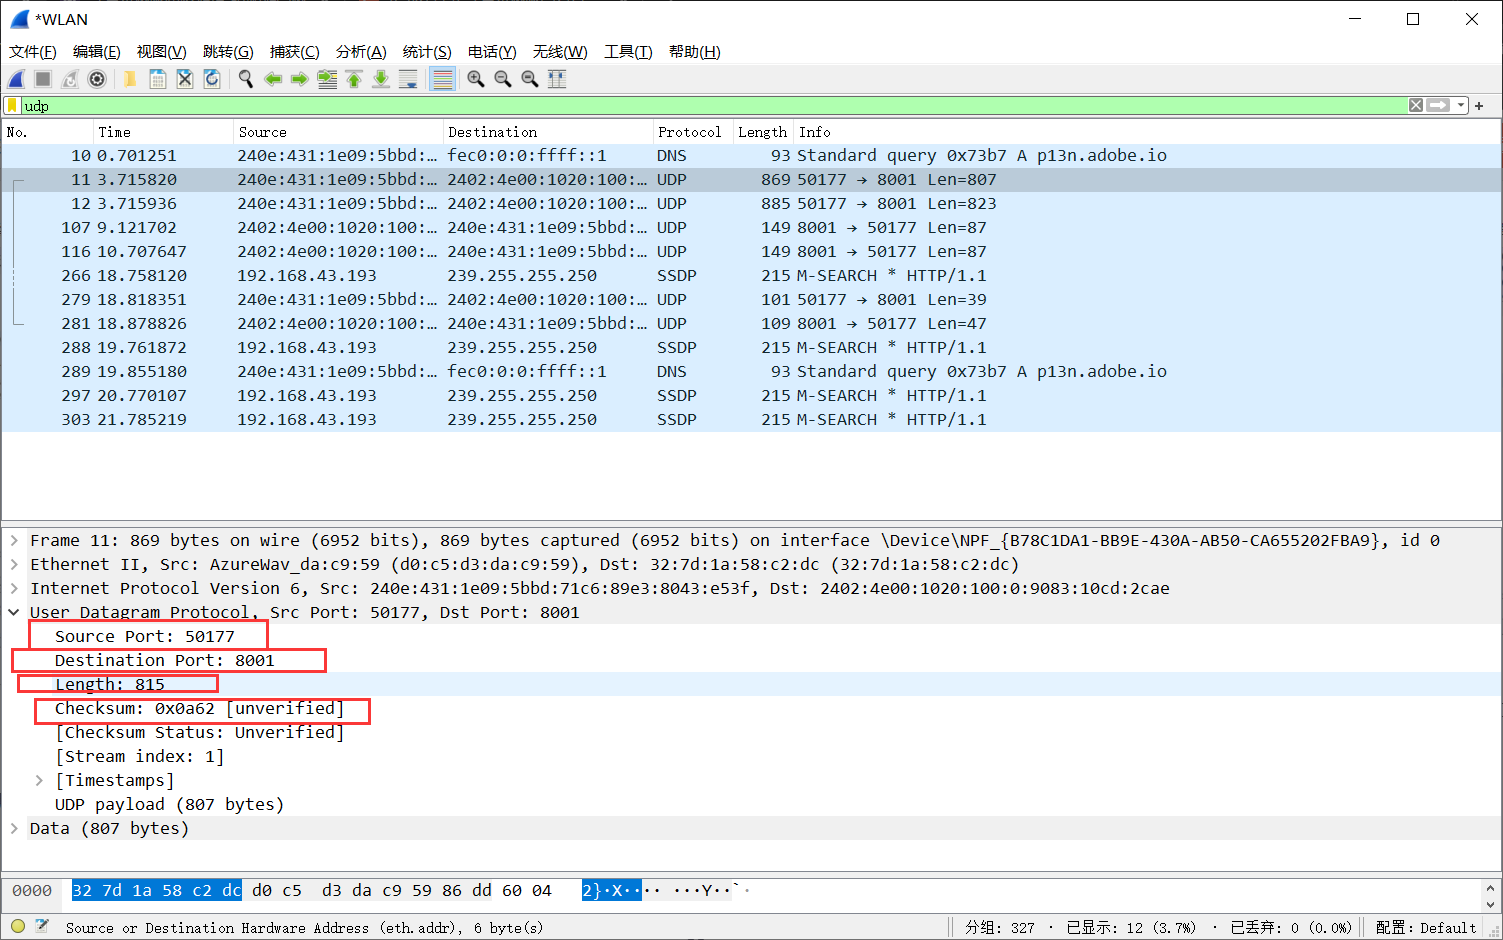Sort packets by Time column header
The height and width of the screenshot is (940, 1503).
163,132
